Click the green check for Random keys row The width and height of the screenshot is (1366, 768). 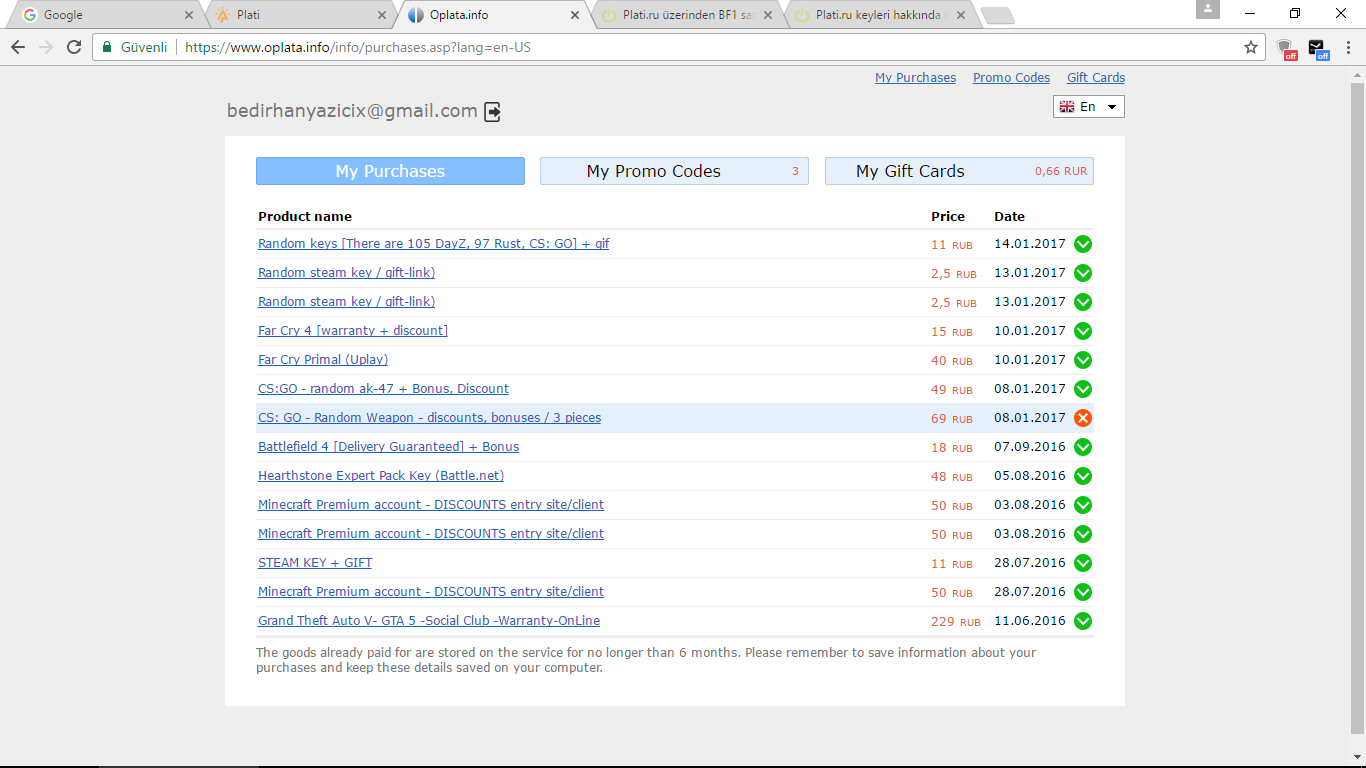1083,244
